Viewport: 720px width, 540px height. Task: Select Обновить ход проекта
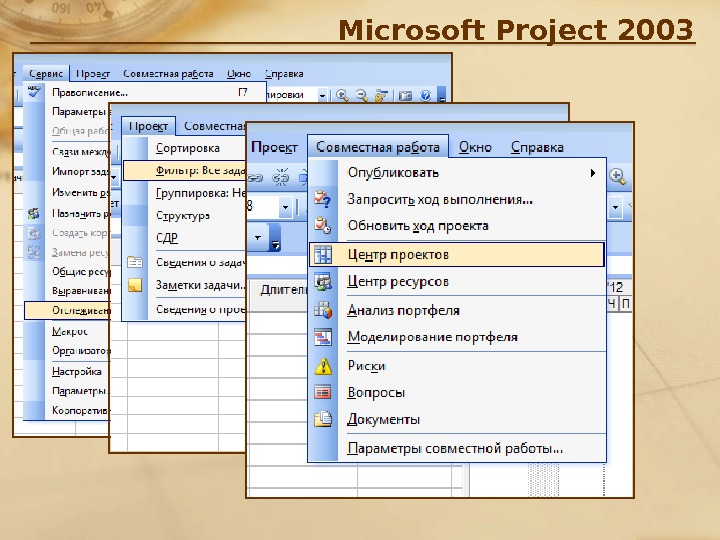[x=418, y=226]
